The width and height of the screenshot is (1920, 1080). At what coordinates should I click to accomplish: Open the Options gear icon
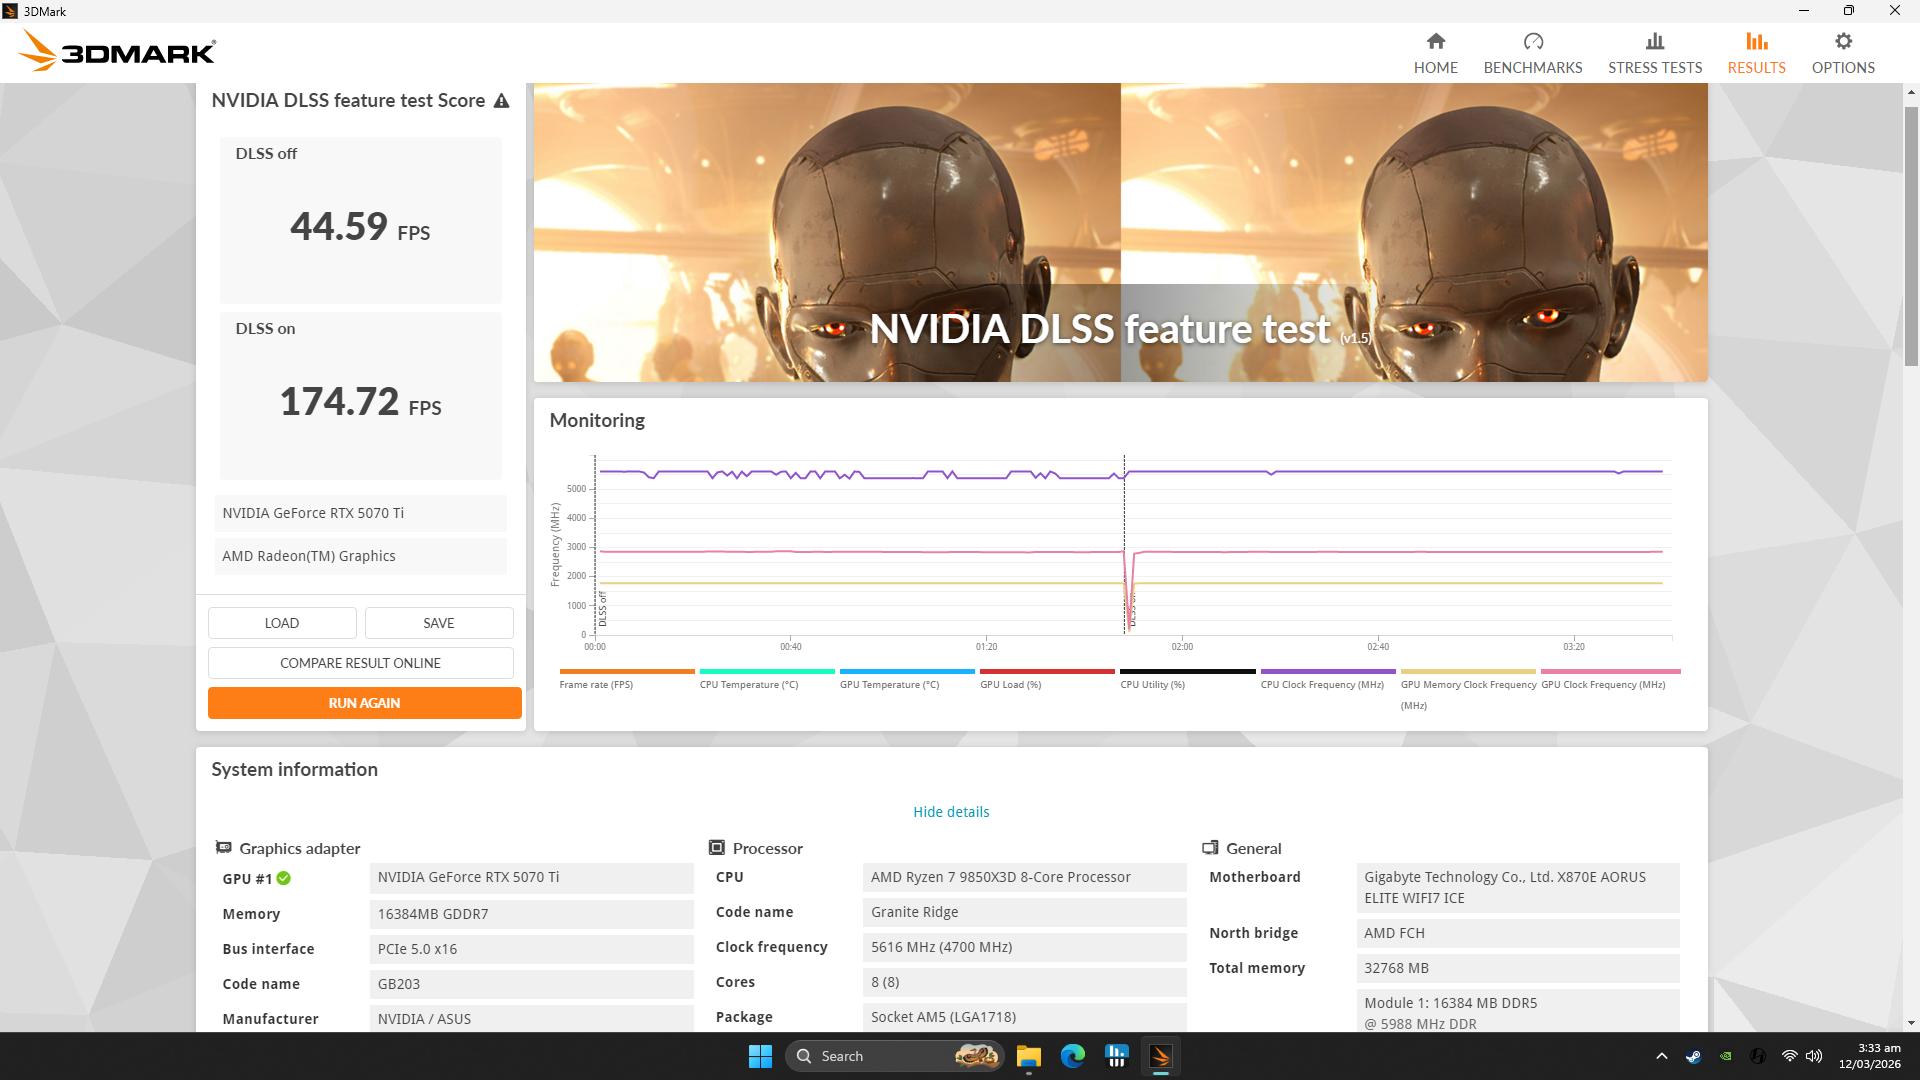(x=1843, y=41)
